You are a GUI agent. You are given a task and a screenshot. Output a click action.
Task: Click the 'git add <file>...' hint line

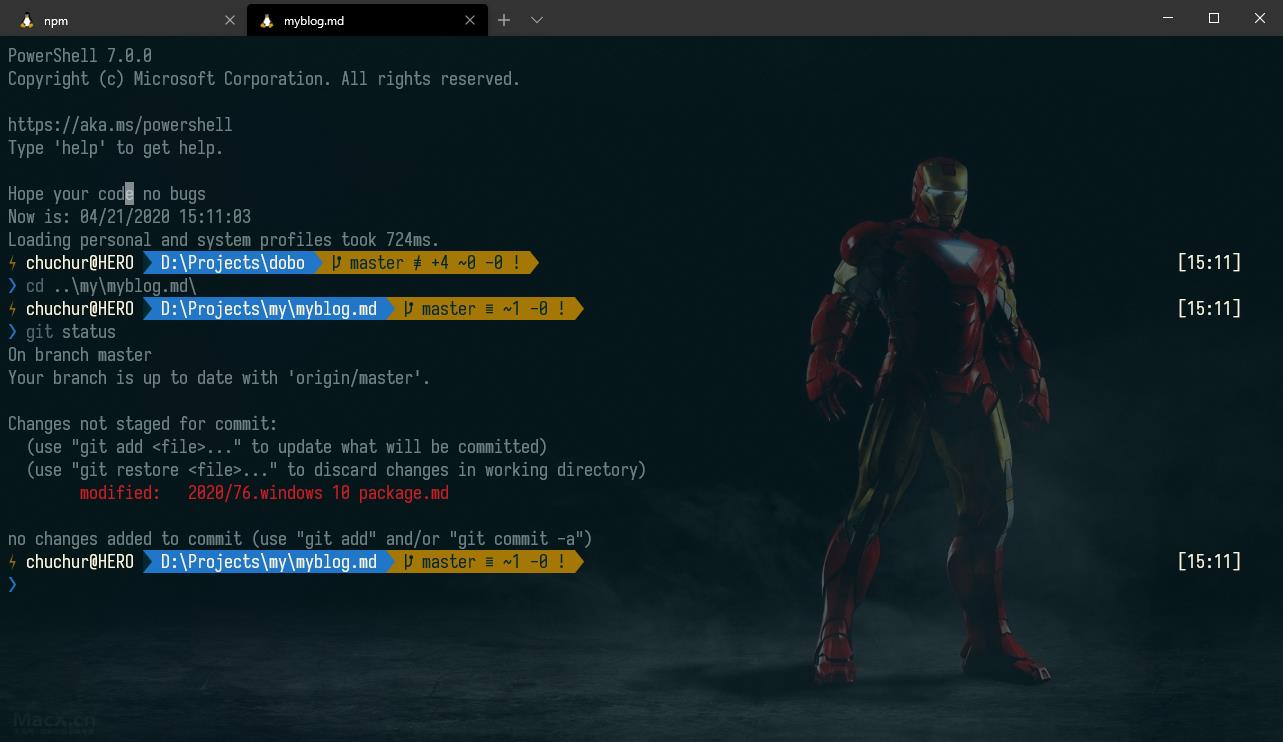[x=287, y=447]
